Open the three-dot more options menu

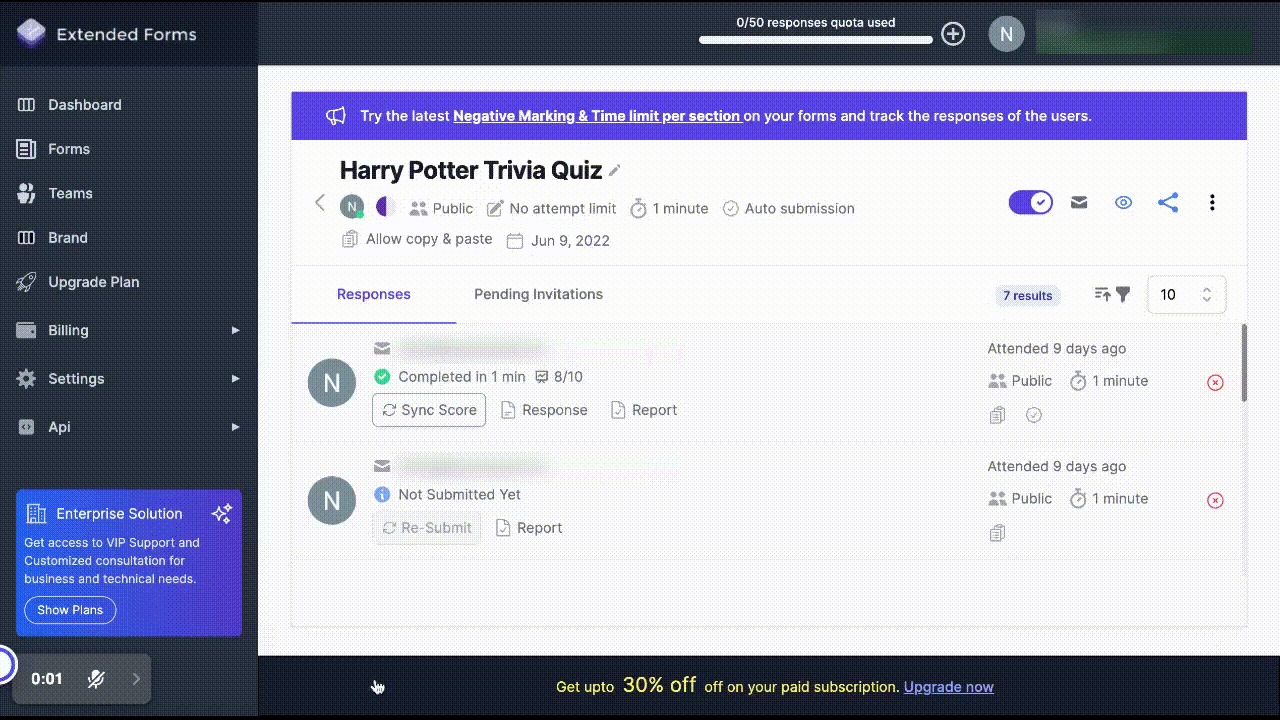[1212, 203]
